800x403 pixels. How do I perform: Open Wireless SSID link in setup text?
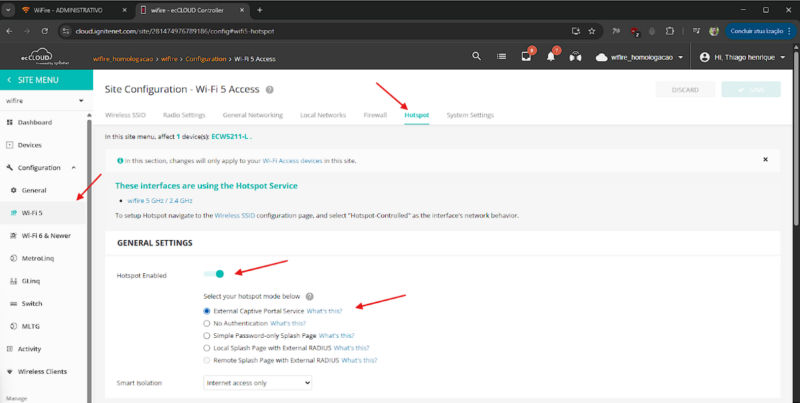point(235,216)
